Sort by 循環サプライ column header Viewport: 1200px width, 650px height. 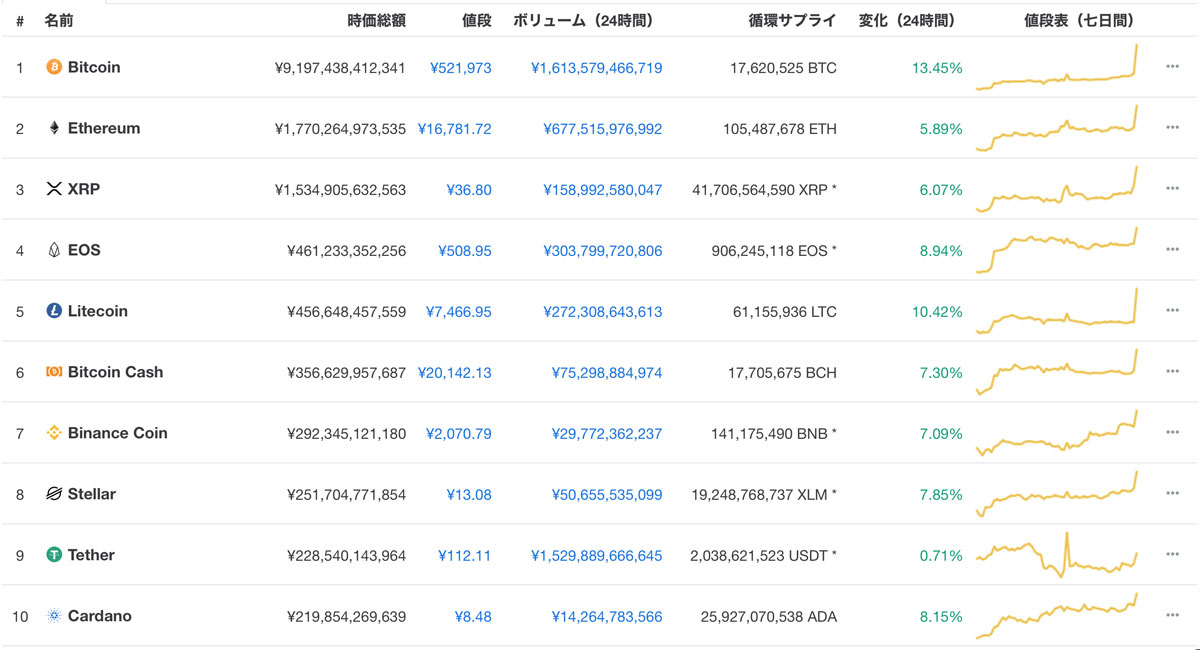point(793,20)
